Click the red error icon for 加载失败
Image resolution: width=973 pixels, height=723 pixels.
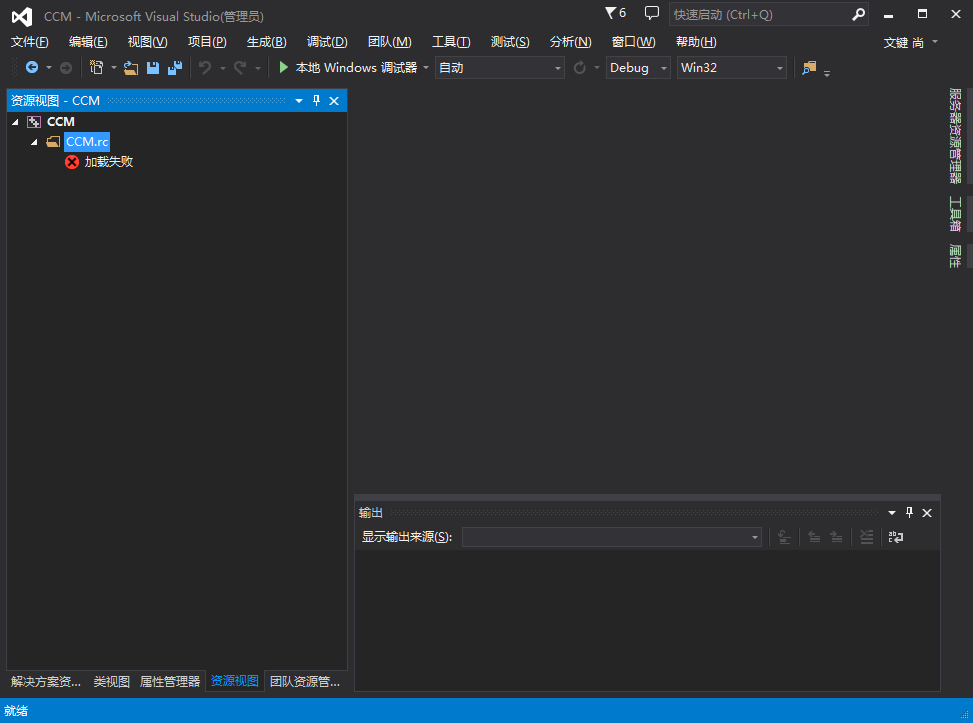coord(72,162)
